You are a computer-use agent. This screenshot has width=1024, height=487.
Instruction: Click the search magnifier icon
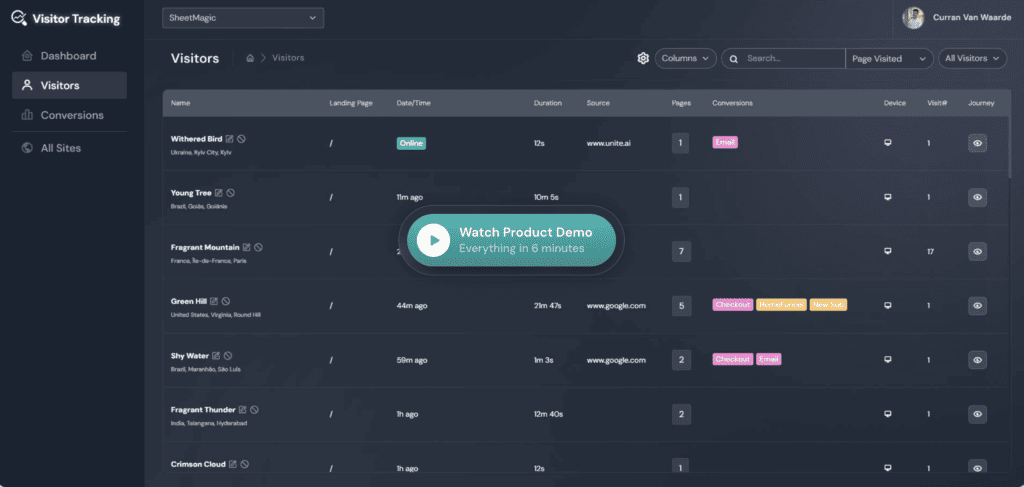[x=733, y=59]
